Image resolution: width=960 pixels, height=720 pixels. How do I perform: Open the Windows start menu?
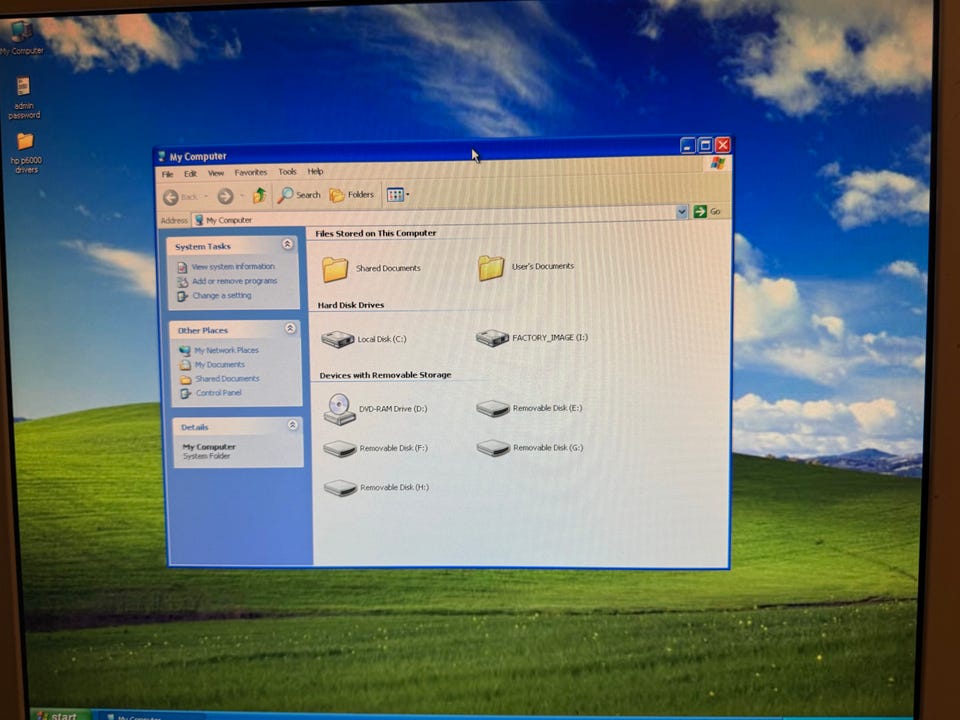[59, 715]
